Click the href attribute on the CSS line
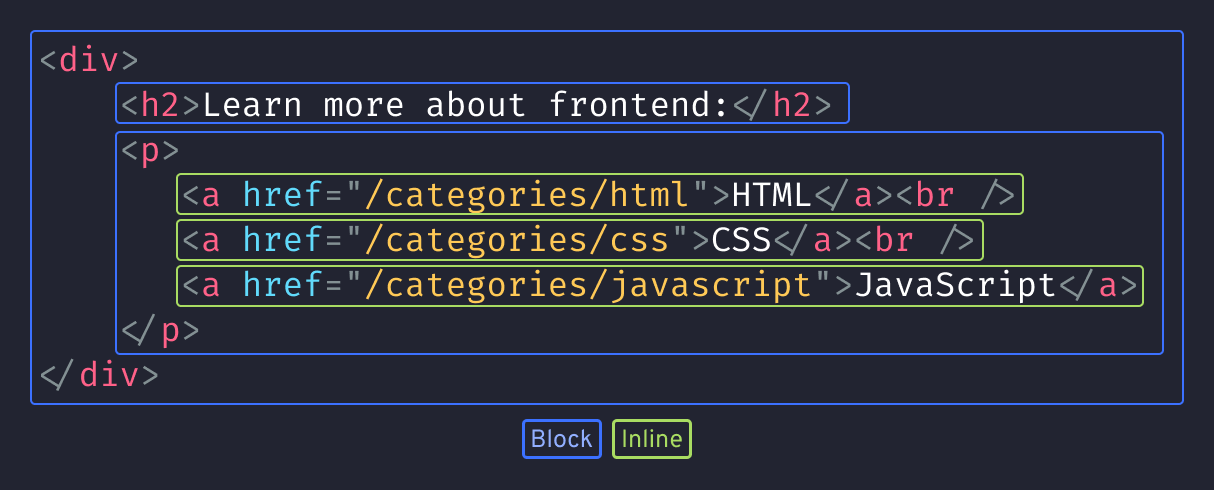The width and height of the screenshot is (1214, 490). (x=283, y=241)
